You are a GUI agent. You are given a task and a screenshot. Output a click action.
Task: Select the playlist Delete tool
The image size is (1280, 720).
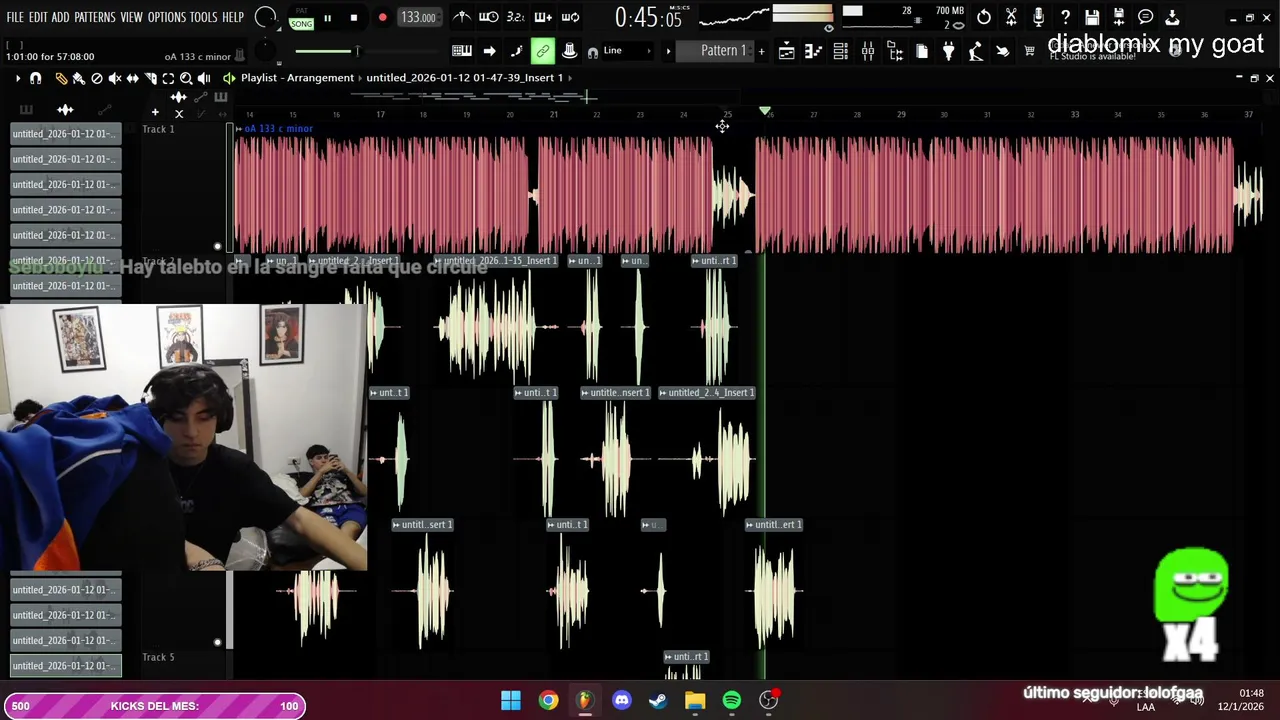pos(97,78)
